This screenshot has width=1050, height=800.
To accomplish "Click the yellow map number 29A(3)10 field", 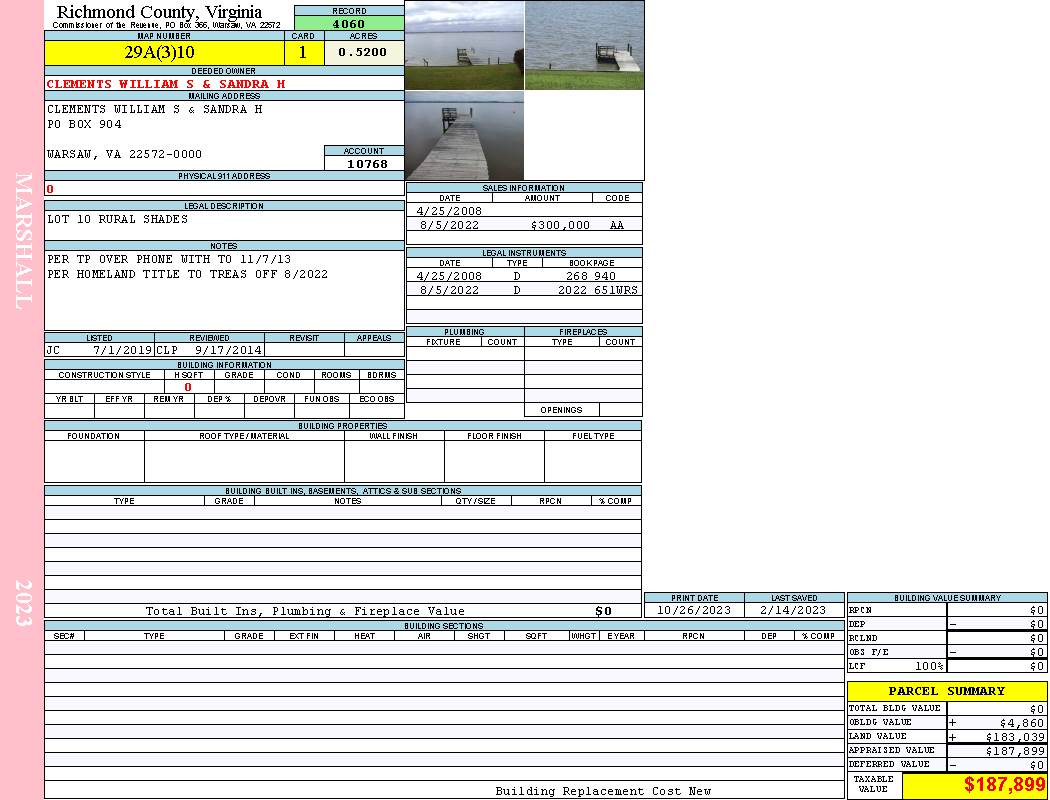I will pyautogui.click(x=160, y=52).
